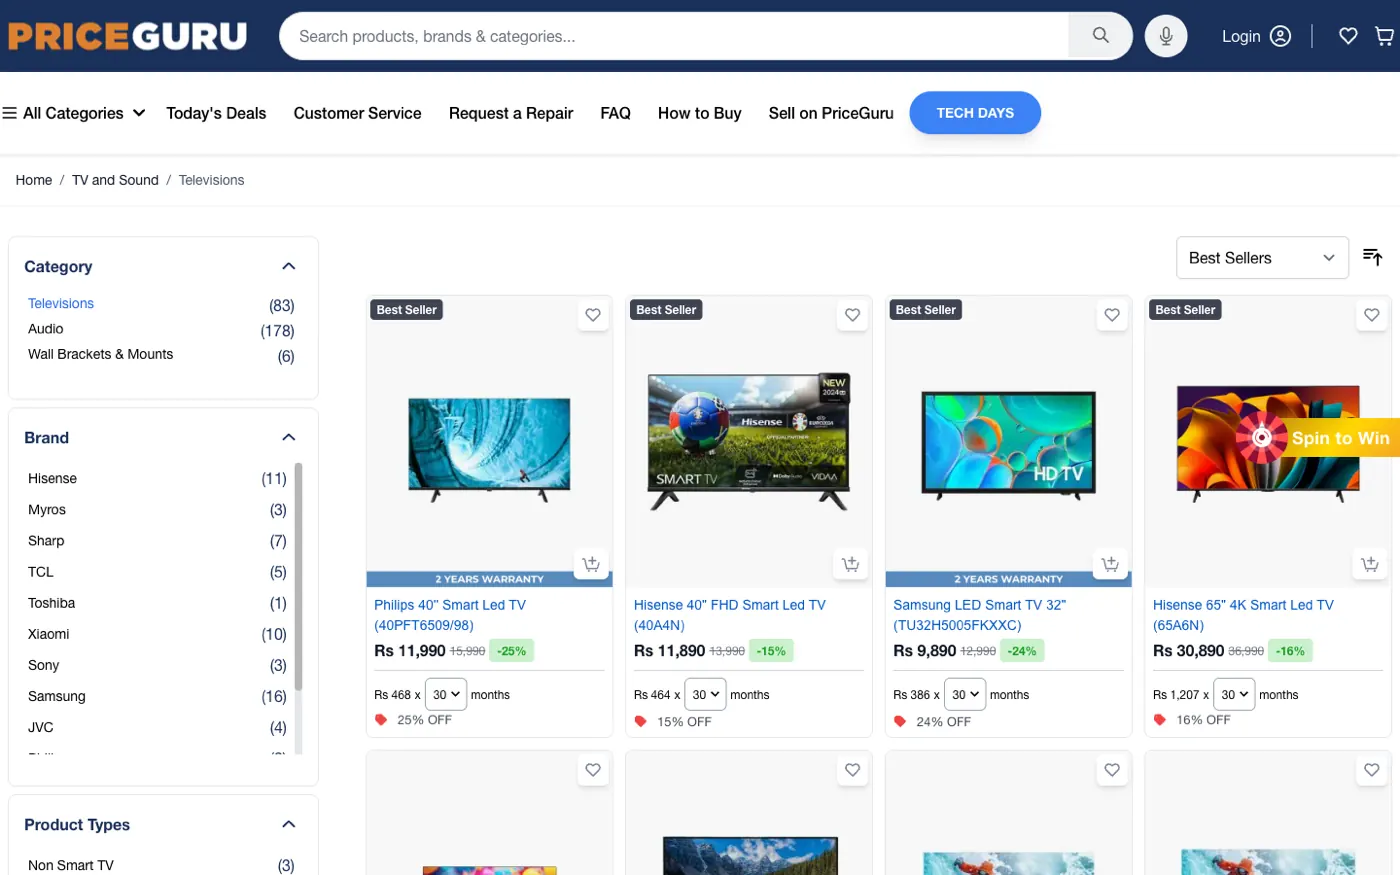Click the PriceGuru logo
The image size is (1400, 875).
click(x=127, y=36)
